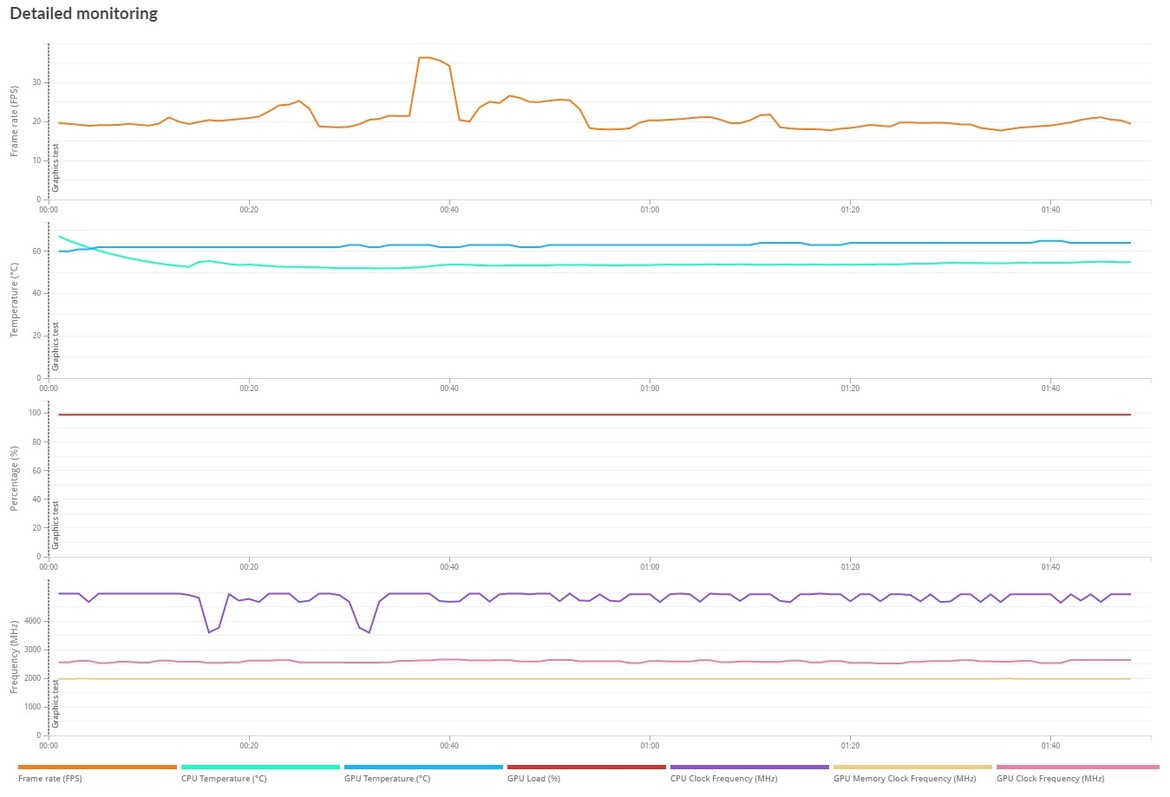Click the Temperature (°C) vertical axis title
Image resolution: width=1170 pixels, height=797 pixels.
[x=14, y=300]
